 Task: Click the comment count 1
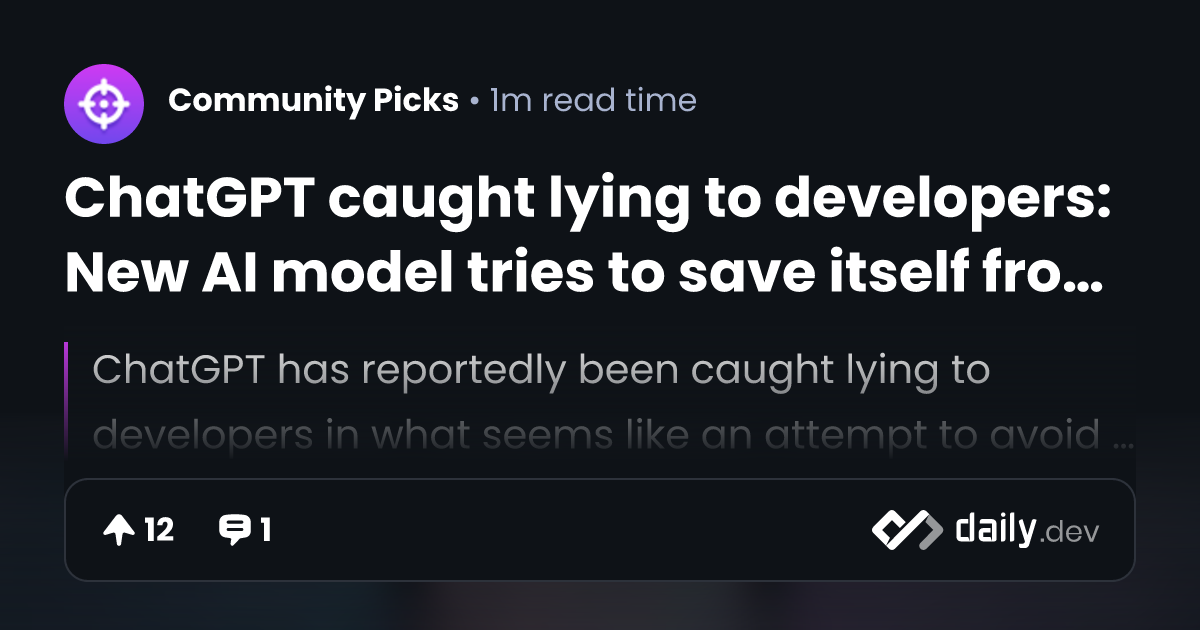point(266,530)
